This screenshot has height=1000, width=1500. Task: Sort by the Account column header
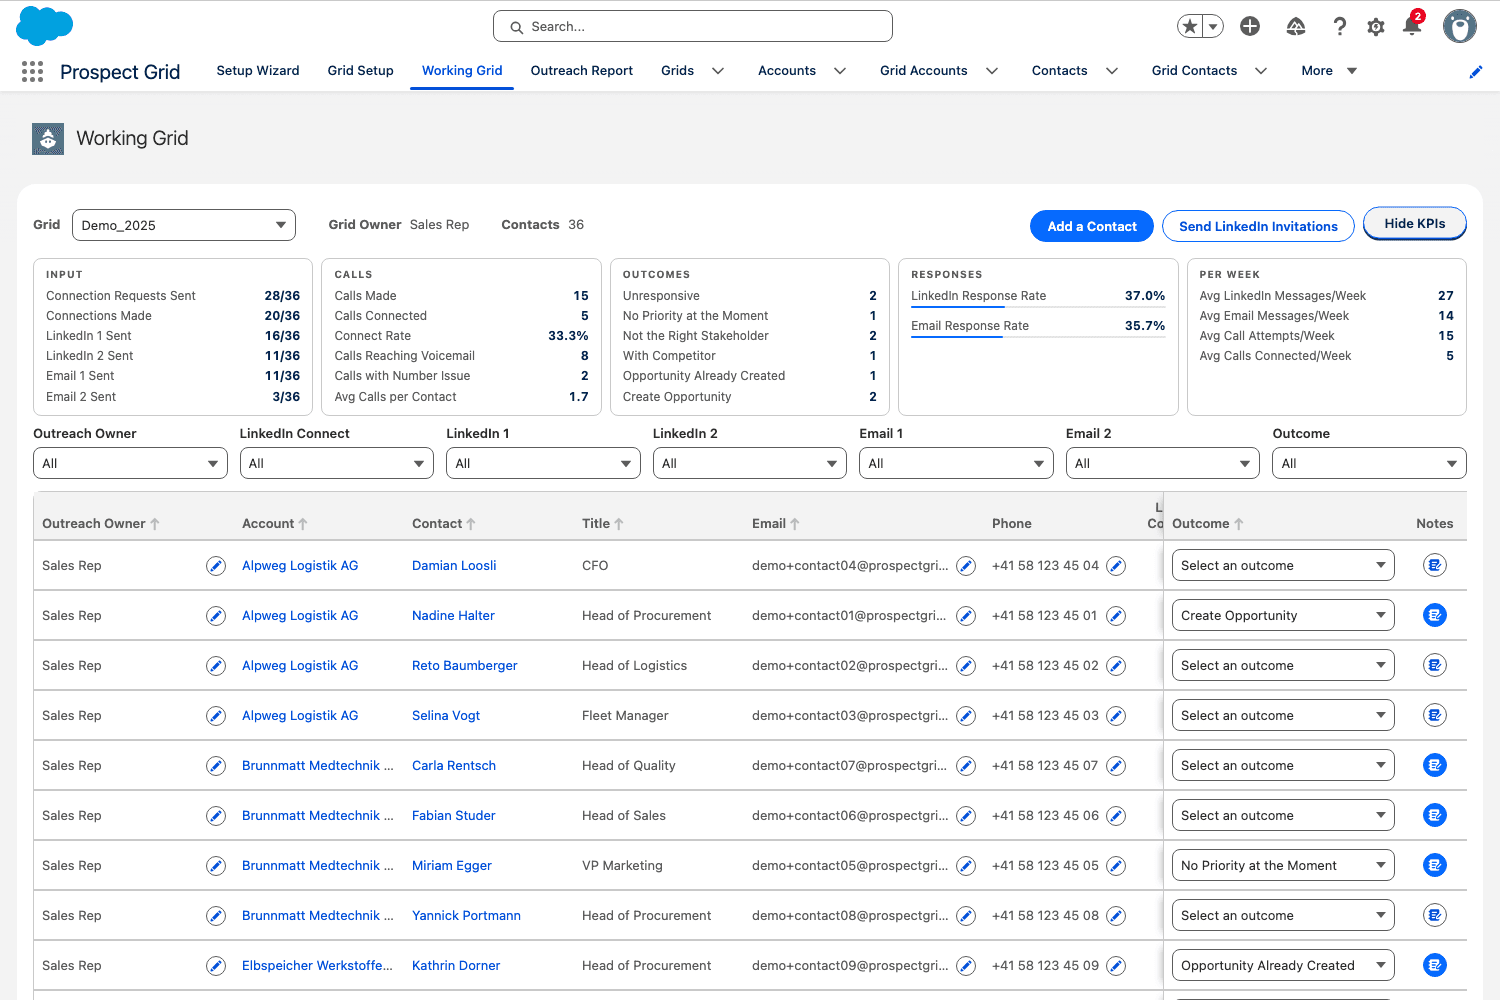click(x=274, y=524)
